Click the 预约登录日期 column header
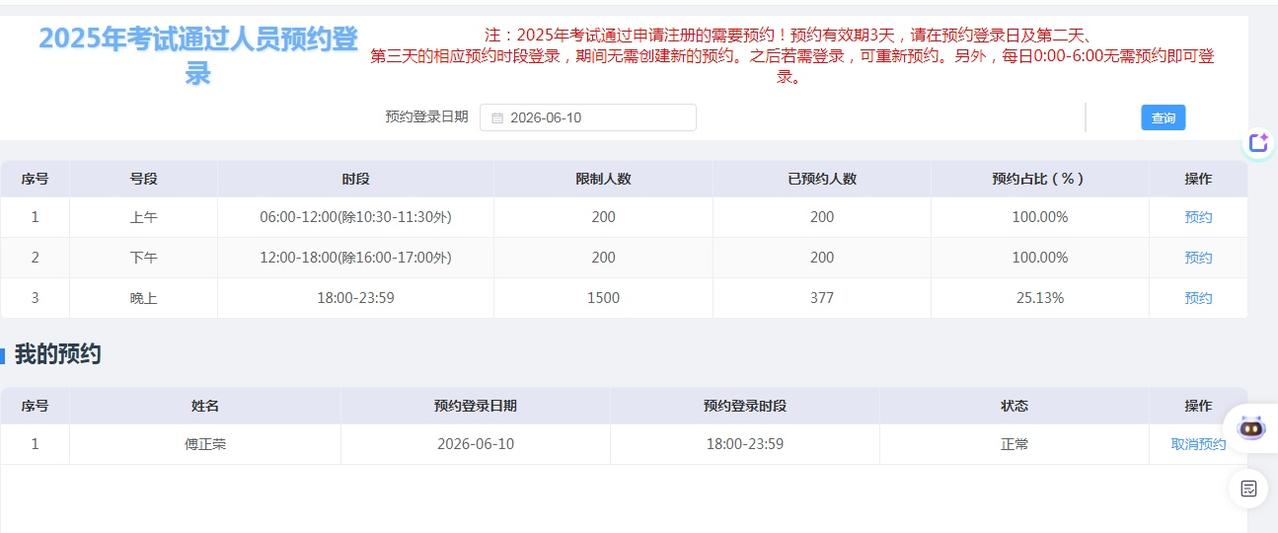1278x533 pixels. tap(475, 406)
